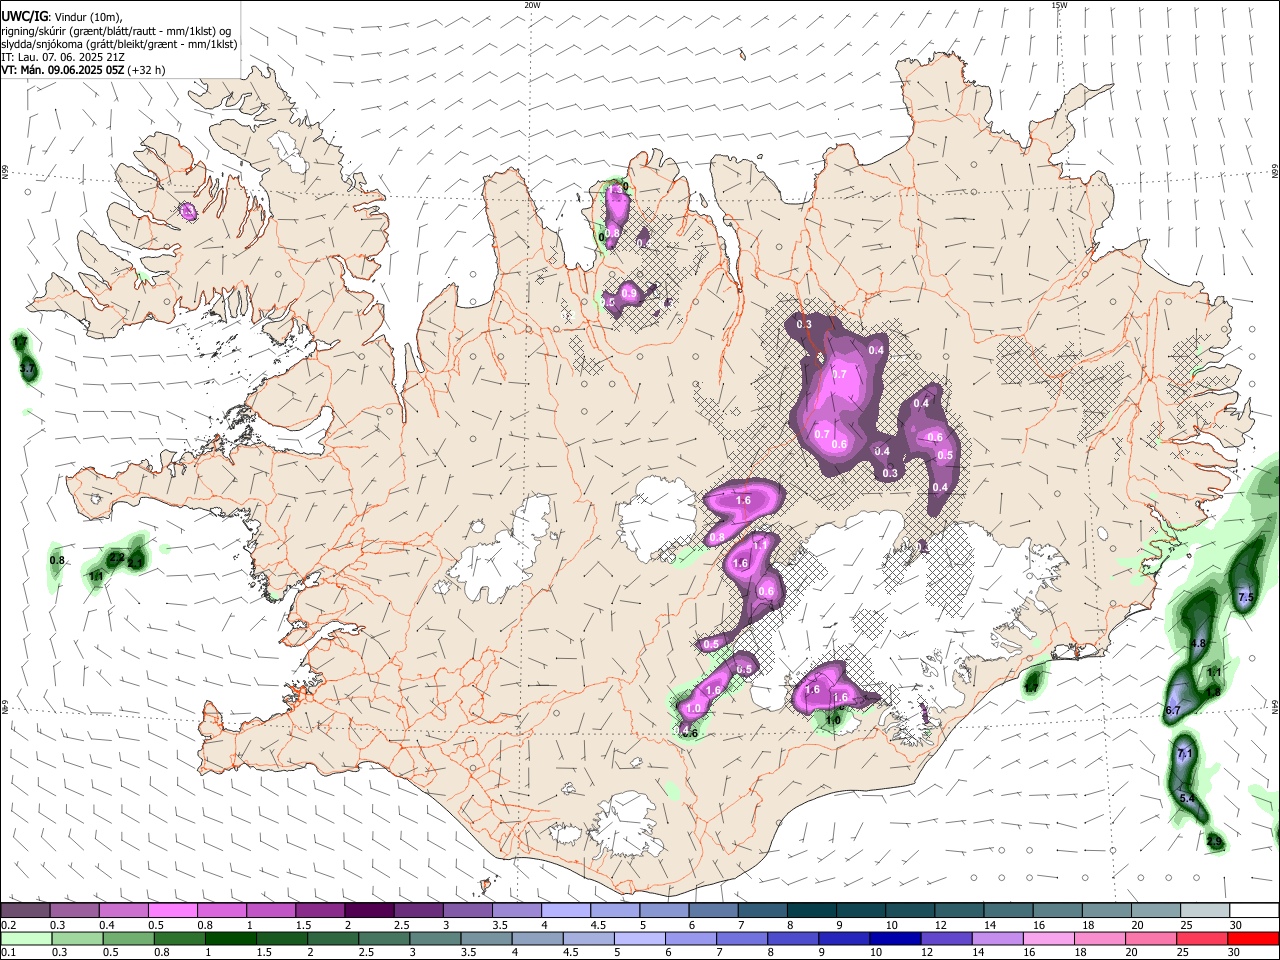
Task: Click the '4.8' rain value offshore east
Action: click(x=1199, y=643)
